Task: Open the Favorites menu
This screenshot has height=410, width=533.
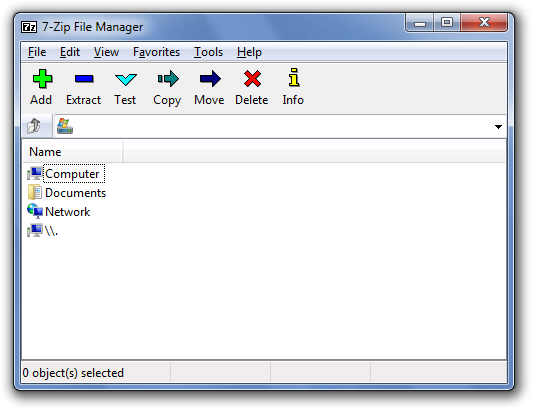Action: [156, 52]
